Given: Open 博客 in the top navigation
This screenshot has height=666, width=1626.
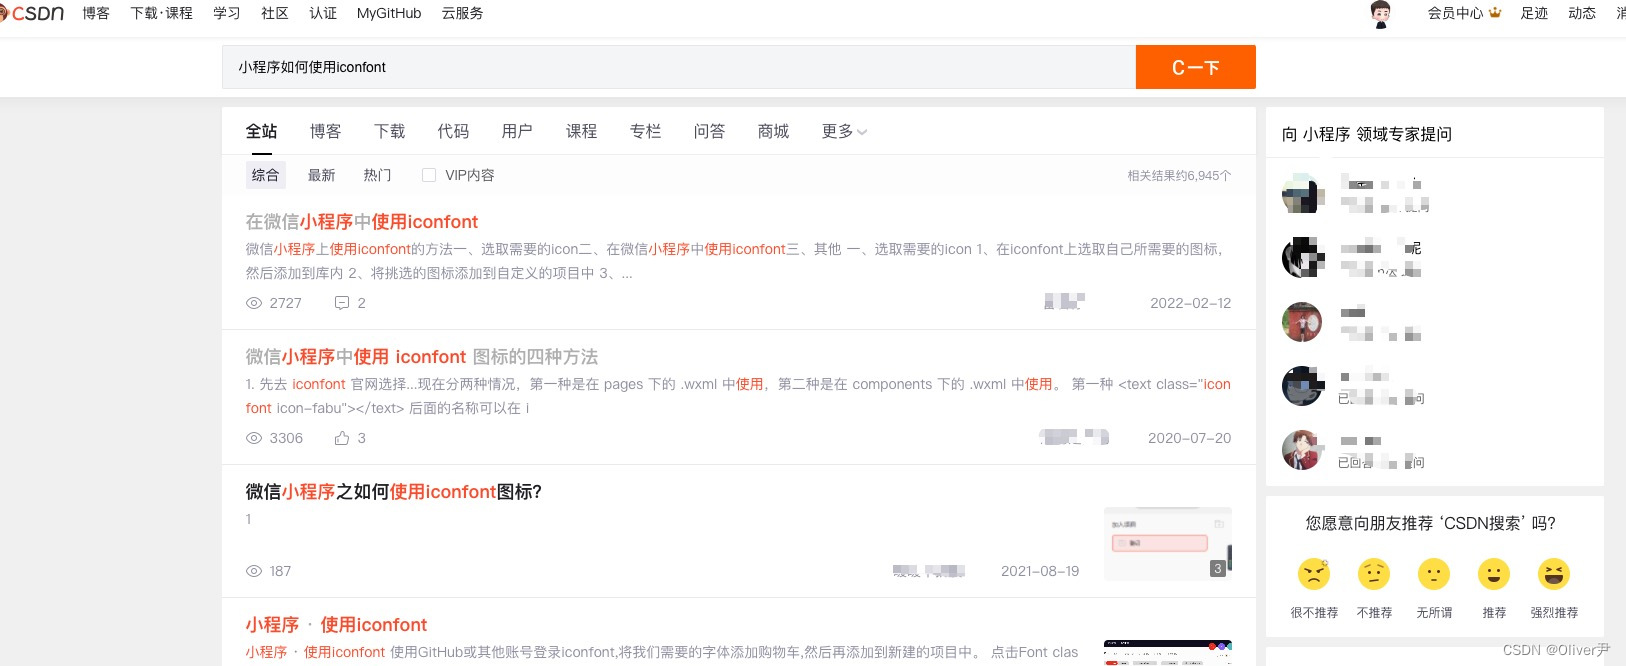Looking at the screenshot, I should 96,13.
